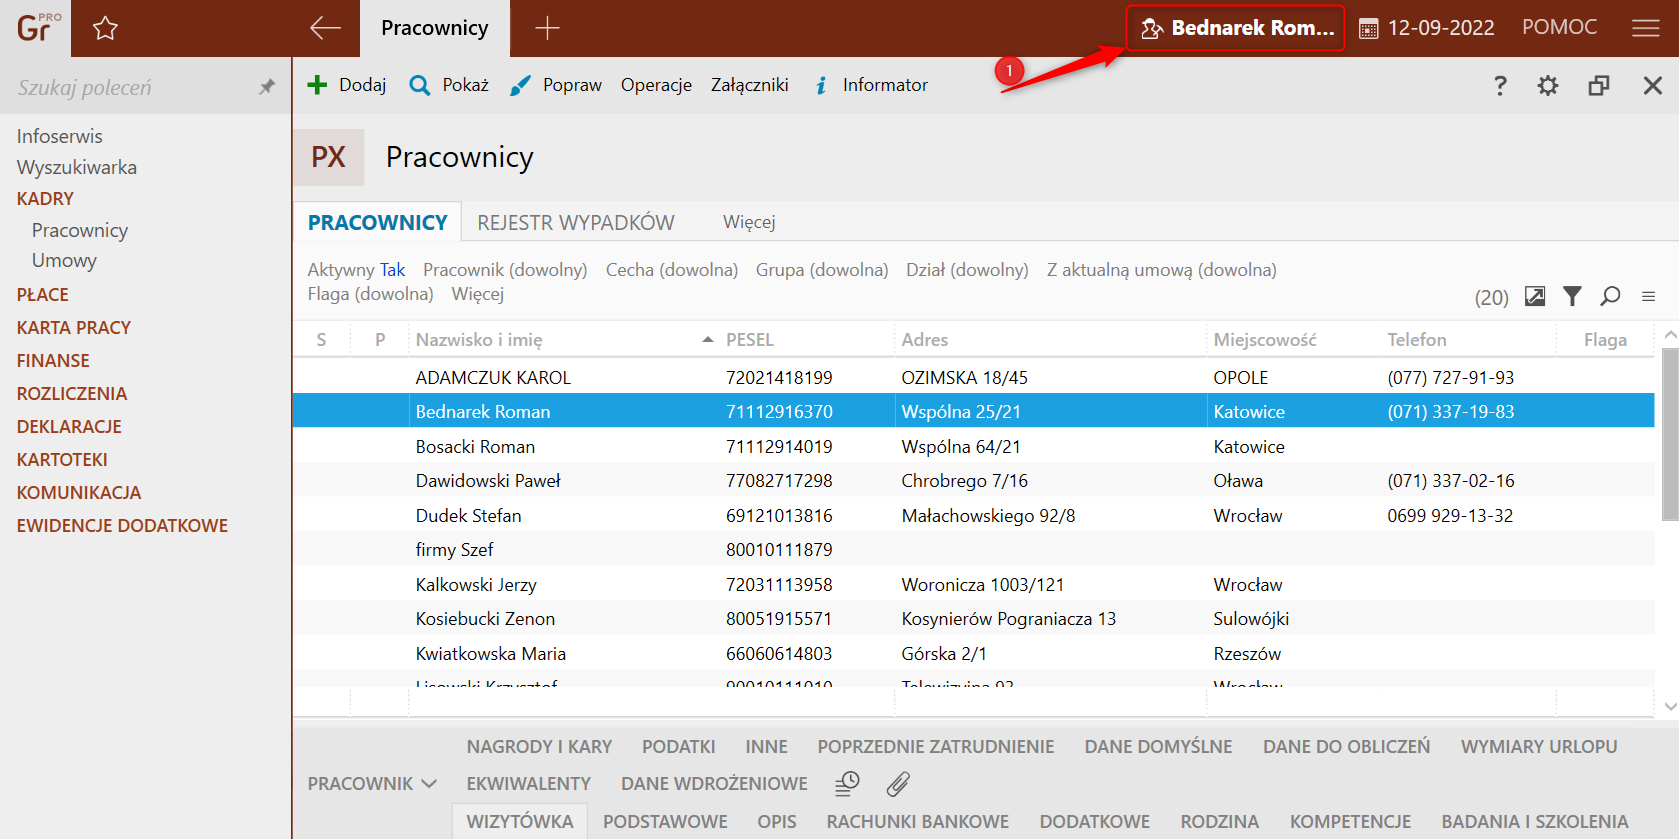The image size is (1679, 839).
Task: Click the question mark help icon
Action: (1500, 85)
